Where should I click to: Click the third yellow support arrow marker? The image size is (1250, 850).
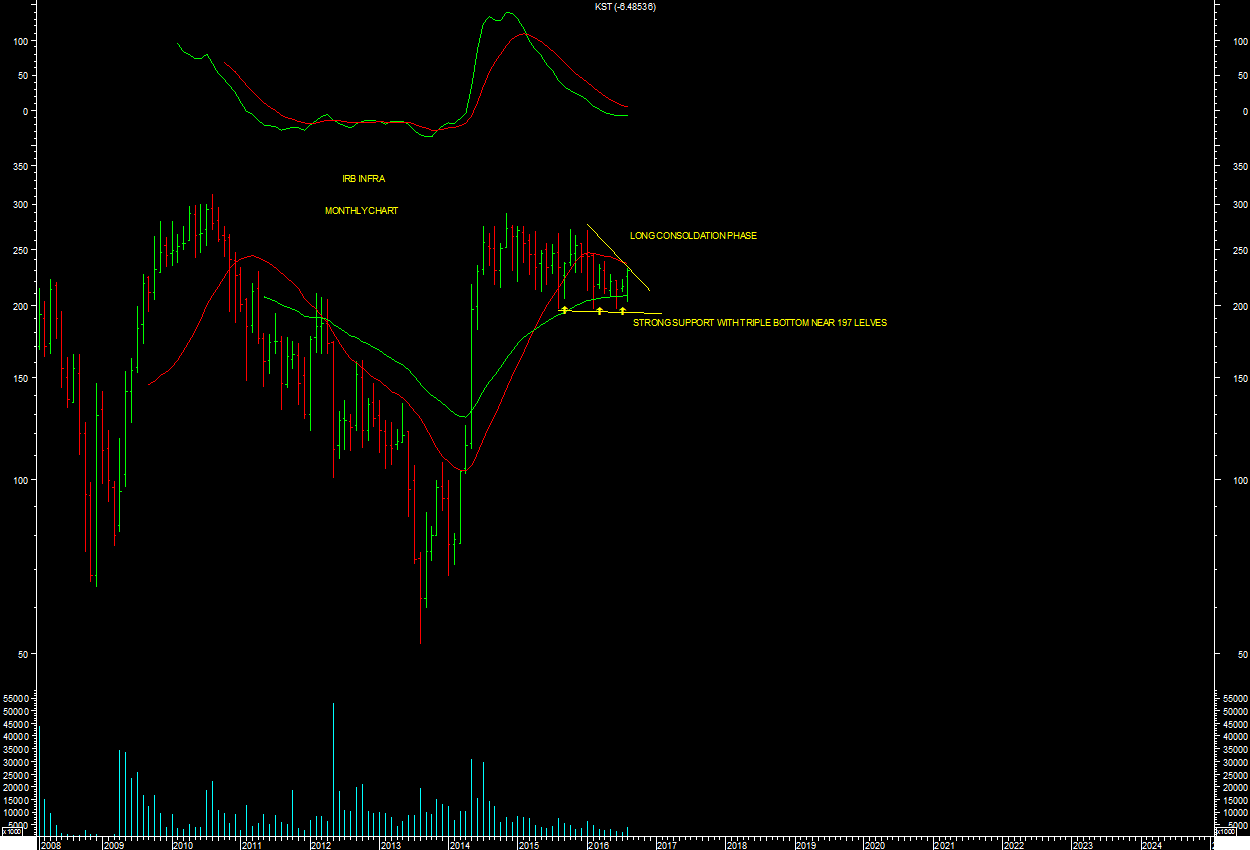(x=622, y=311)
